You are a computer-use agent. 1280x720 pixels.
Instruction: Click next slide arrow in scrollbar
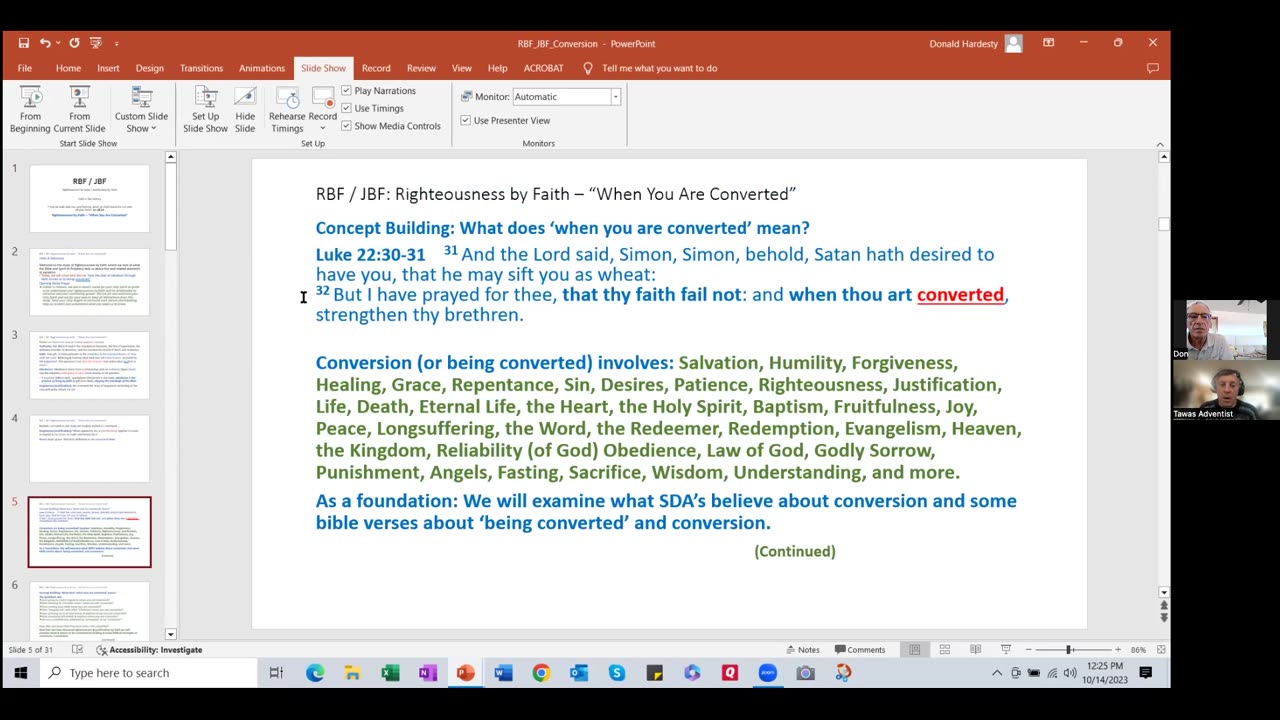1163,618
